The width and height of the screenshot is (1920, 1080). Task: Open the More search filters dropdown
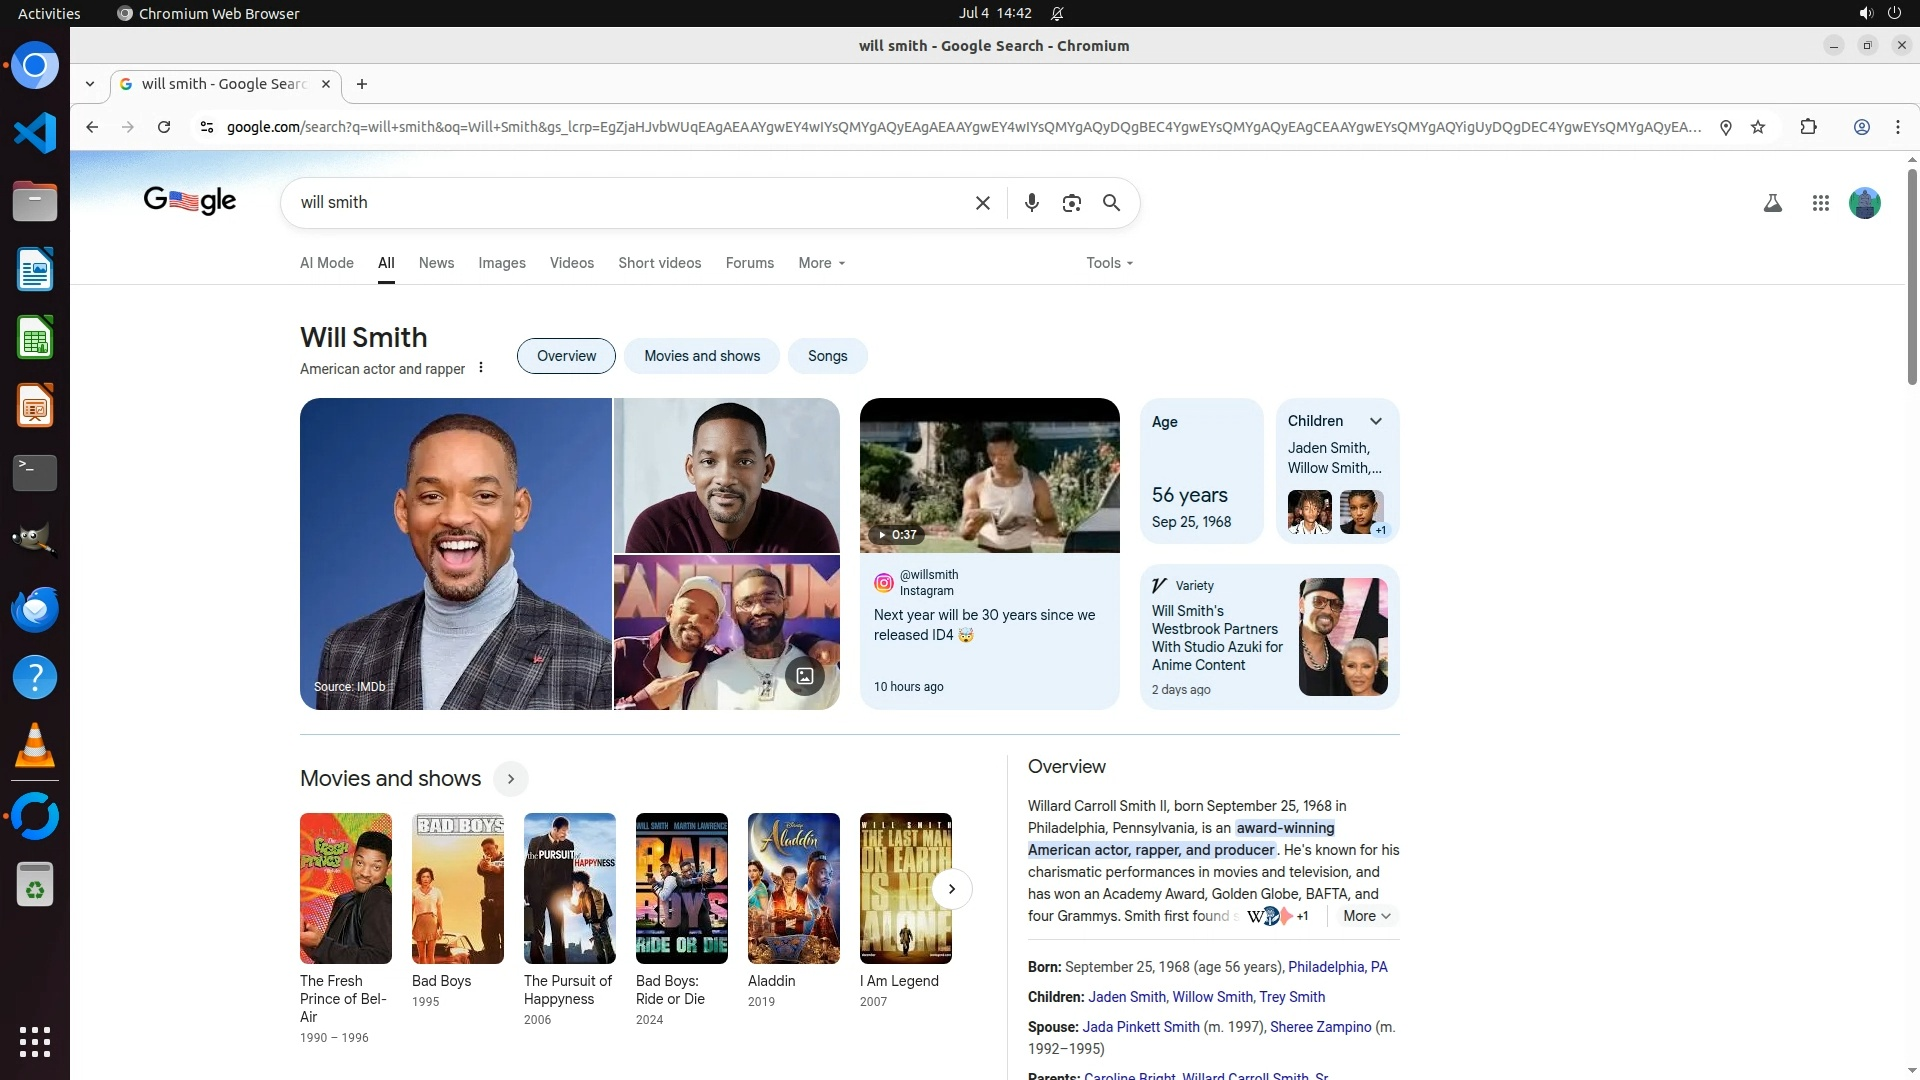pyautogui.click(x=821, y=263)
